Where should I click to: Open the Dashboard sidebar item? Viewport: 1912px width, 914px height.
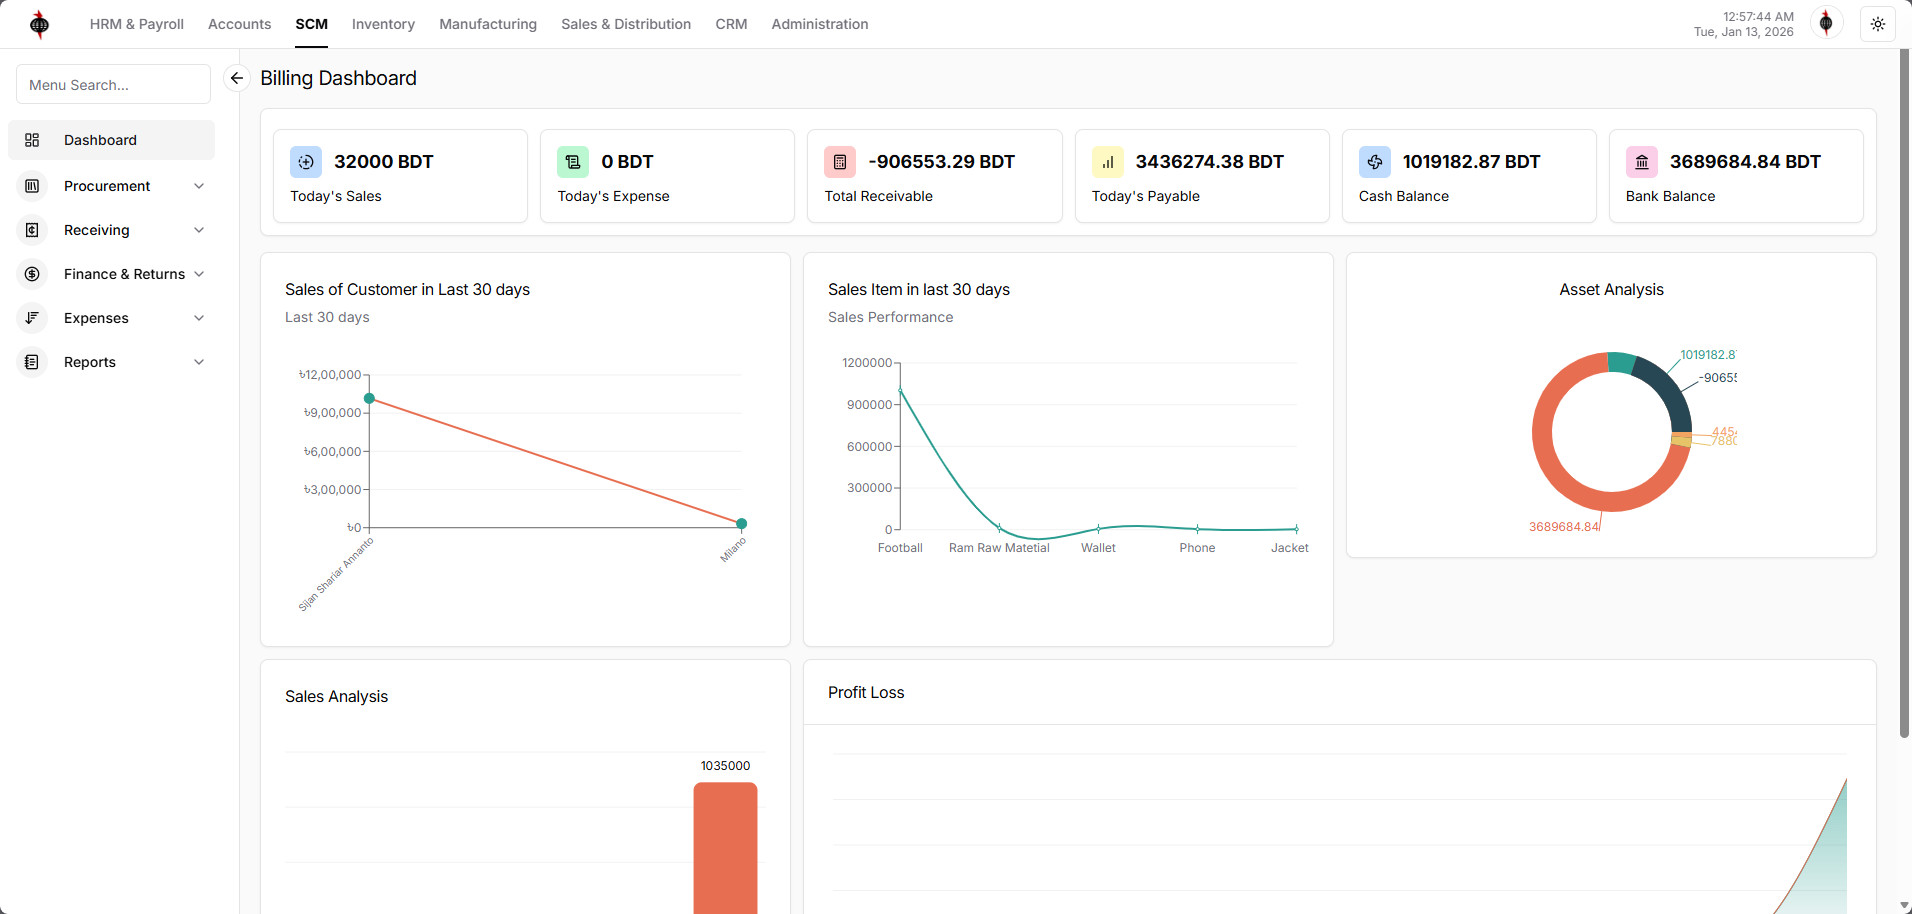111,140
